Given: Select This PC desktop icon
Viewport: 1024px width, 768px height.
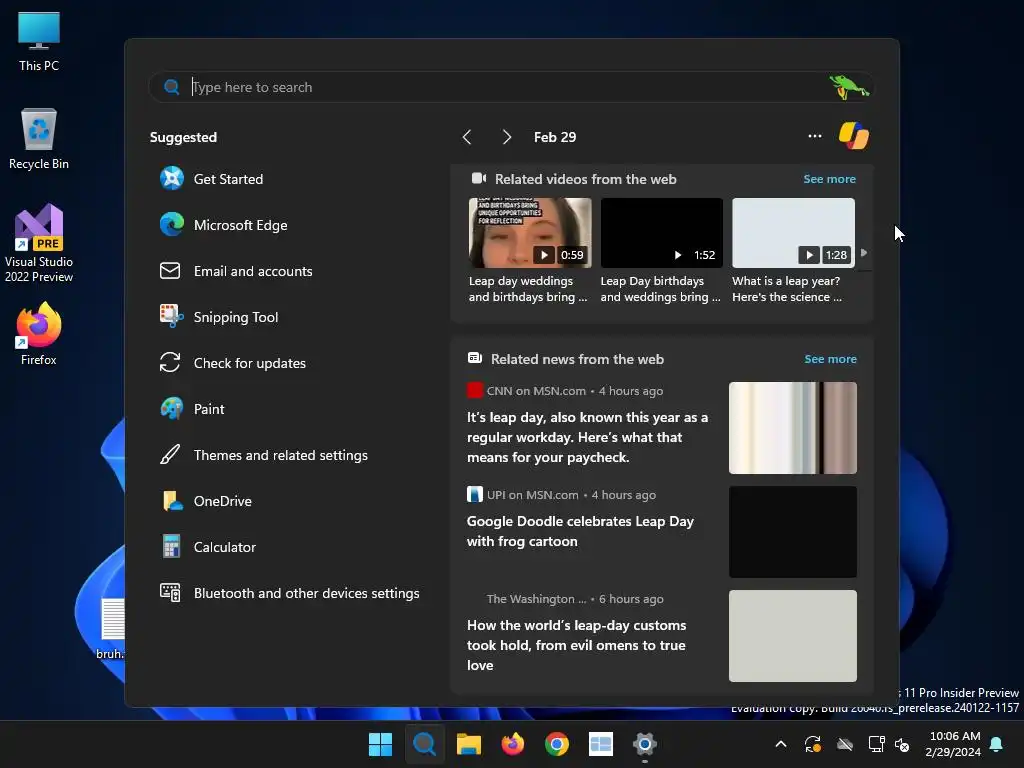Looking at the screenshot, I should 39,40.
